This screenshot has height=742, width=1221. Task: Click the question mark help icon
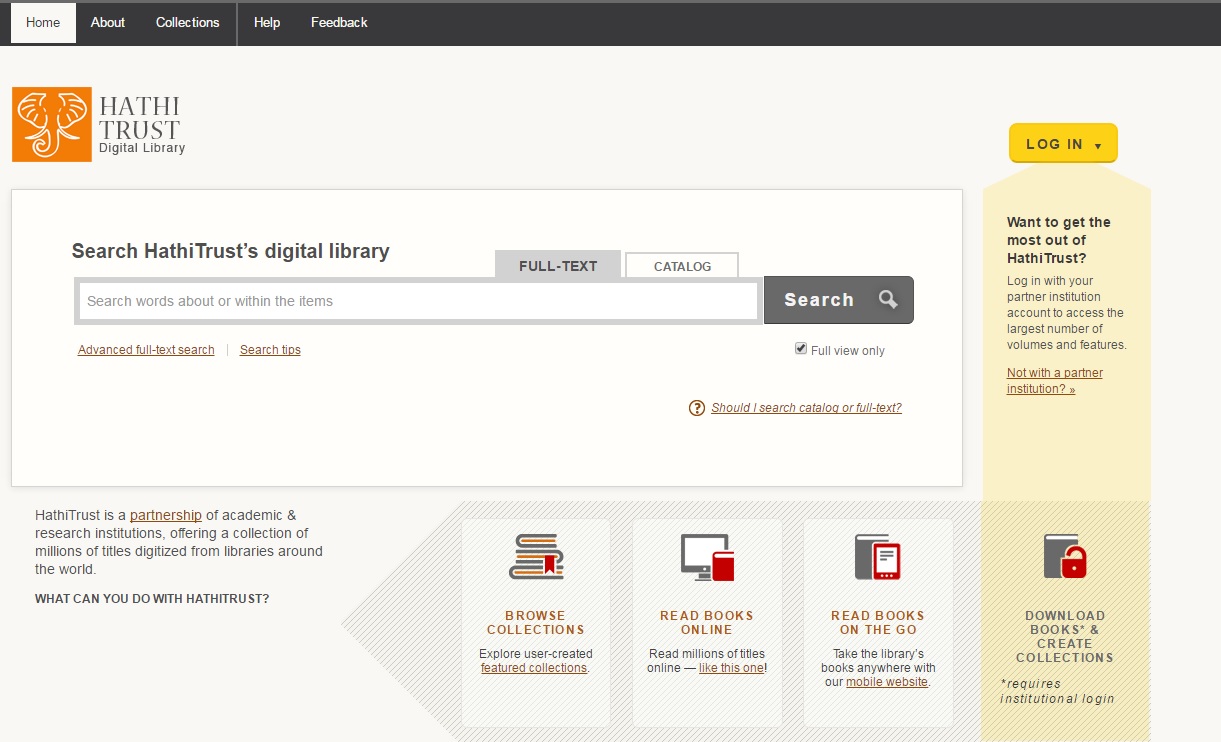697,408
